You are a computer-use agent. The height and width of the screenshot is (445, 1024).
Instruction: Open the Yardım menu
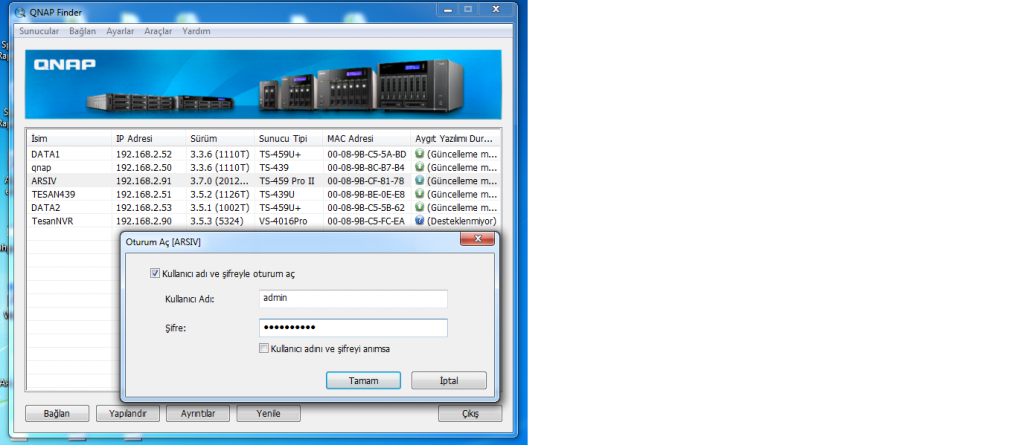tap(196, 31)
